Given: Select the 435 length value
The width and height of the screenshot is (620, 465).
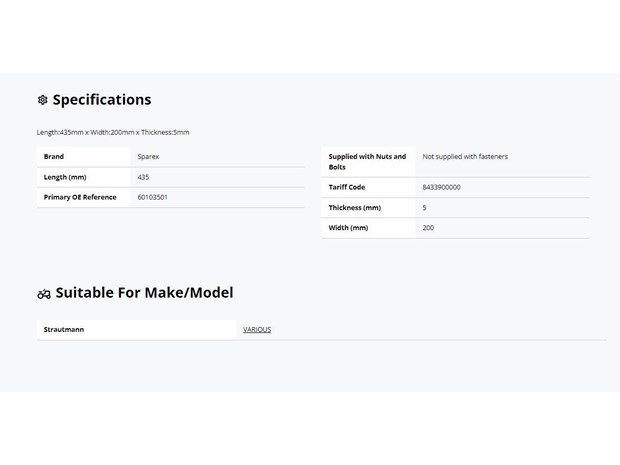Looking at the screenshot, I should [x=143, y=177].
